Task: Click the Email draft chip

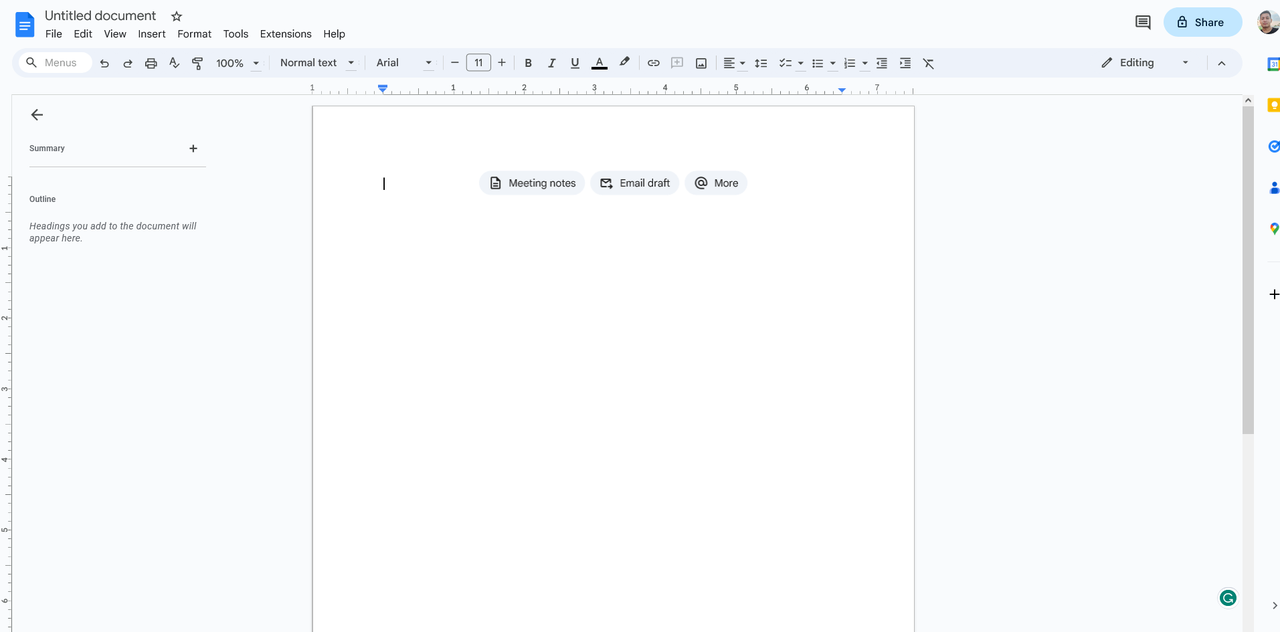Action: pos(635,183)
